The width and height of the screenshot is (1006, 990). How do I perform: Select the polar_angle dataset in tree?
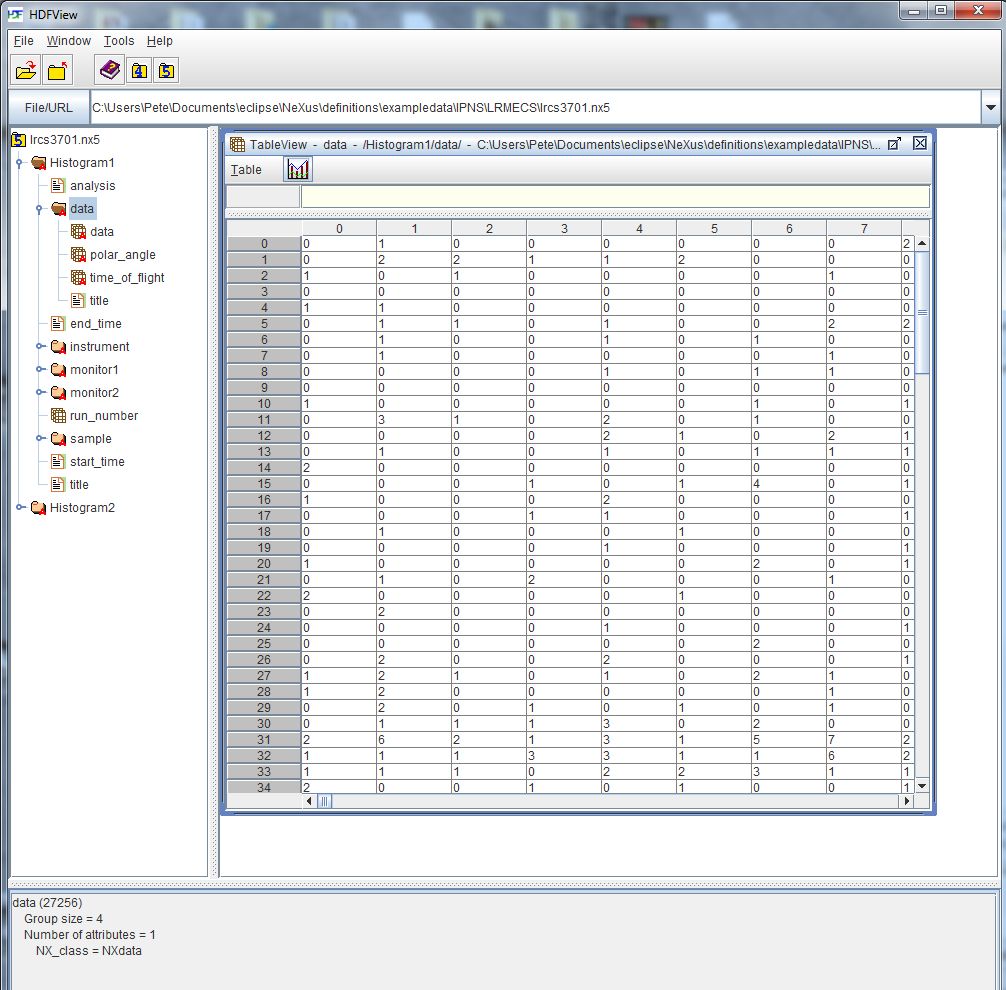click(122, 254)
